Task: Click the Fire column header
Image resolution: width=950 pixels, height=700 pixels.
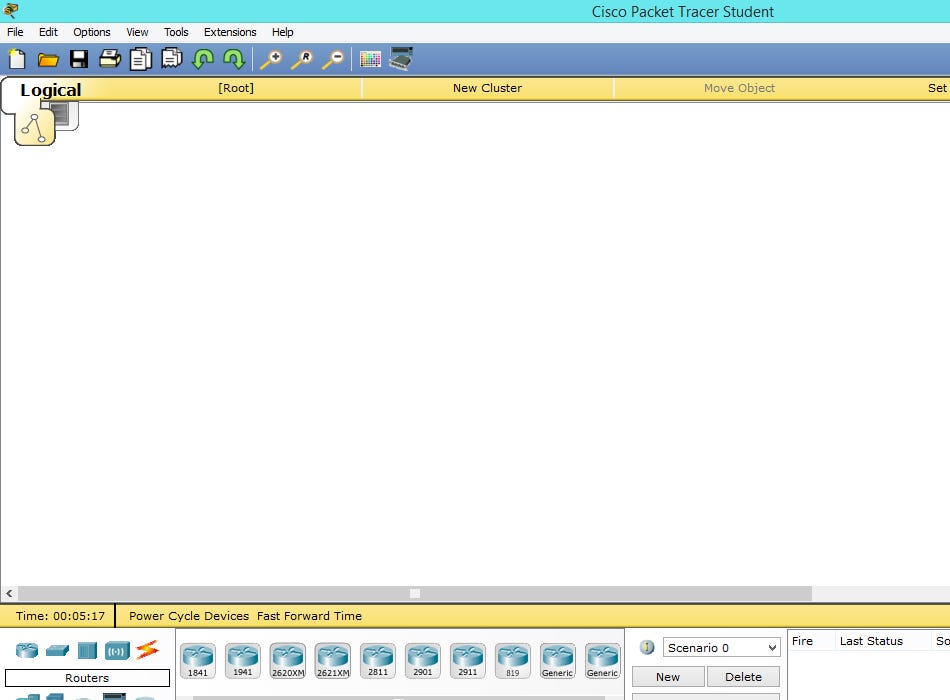Action: tap(802, 641)
